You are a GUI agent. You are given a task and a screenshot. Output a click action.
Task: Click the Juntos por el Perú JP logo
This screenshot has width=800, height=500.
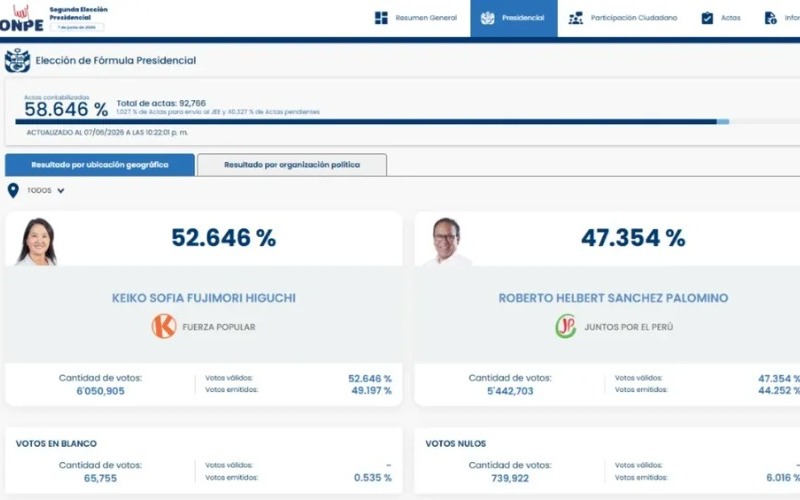coord(566,327)
